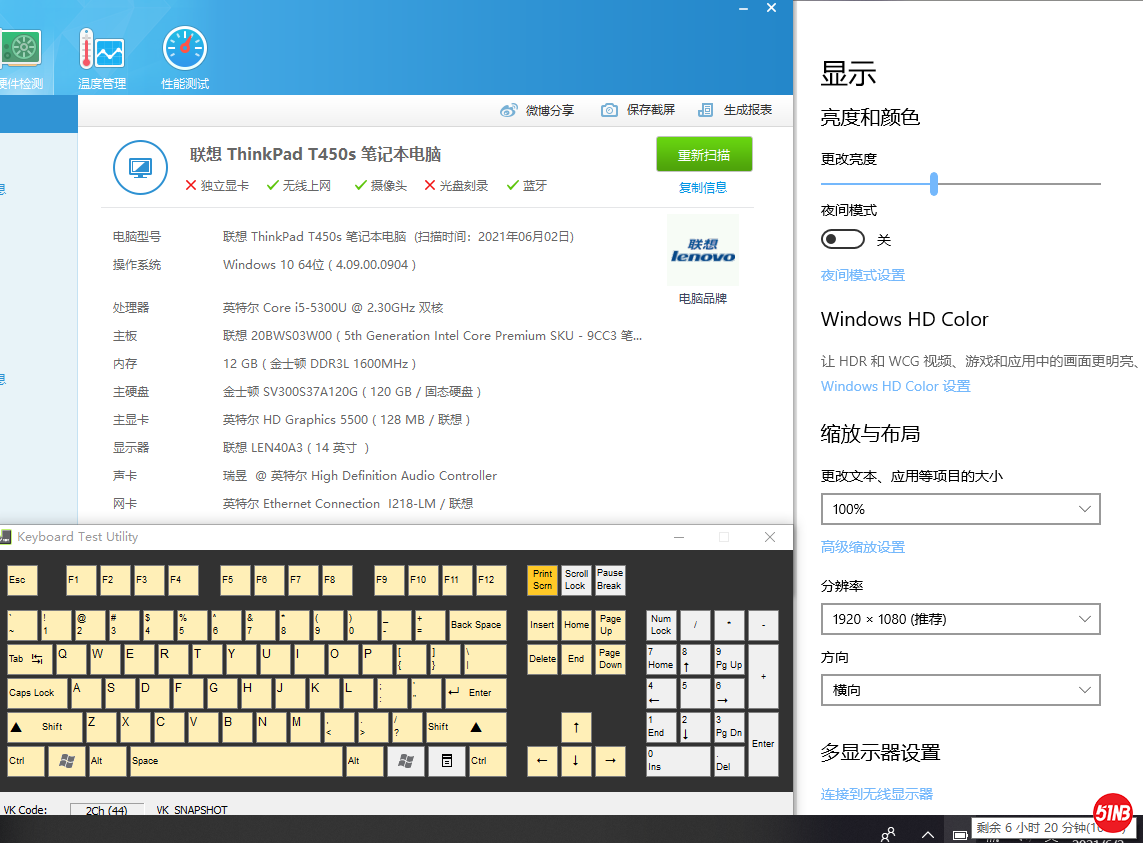Click the numpad 7 Home key
This screenshot has height=843, width=1143.
point(661,659)
